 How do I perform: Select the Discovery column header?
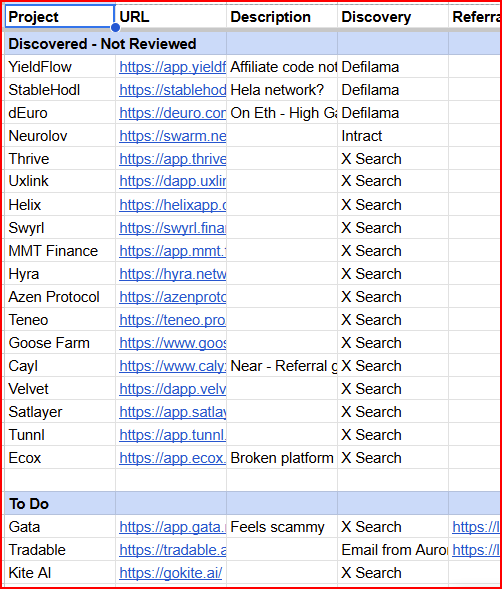pos(393,17)
